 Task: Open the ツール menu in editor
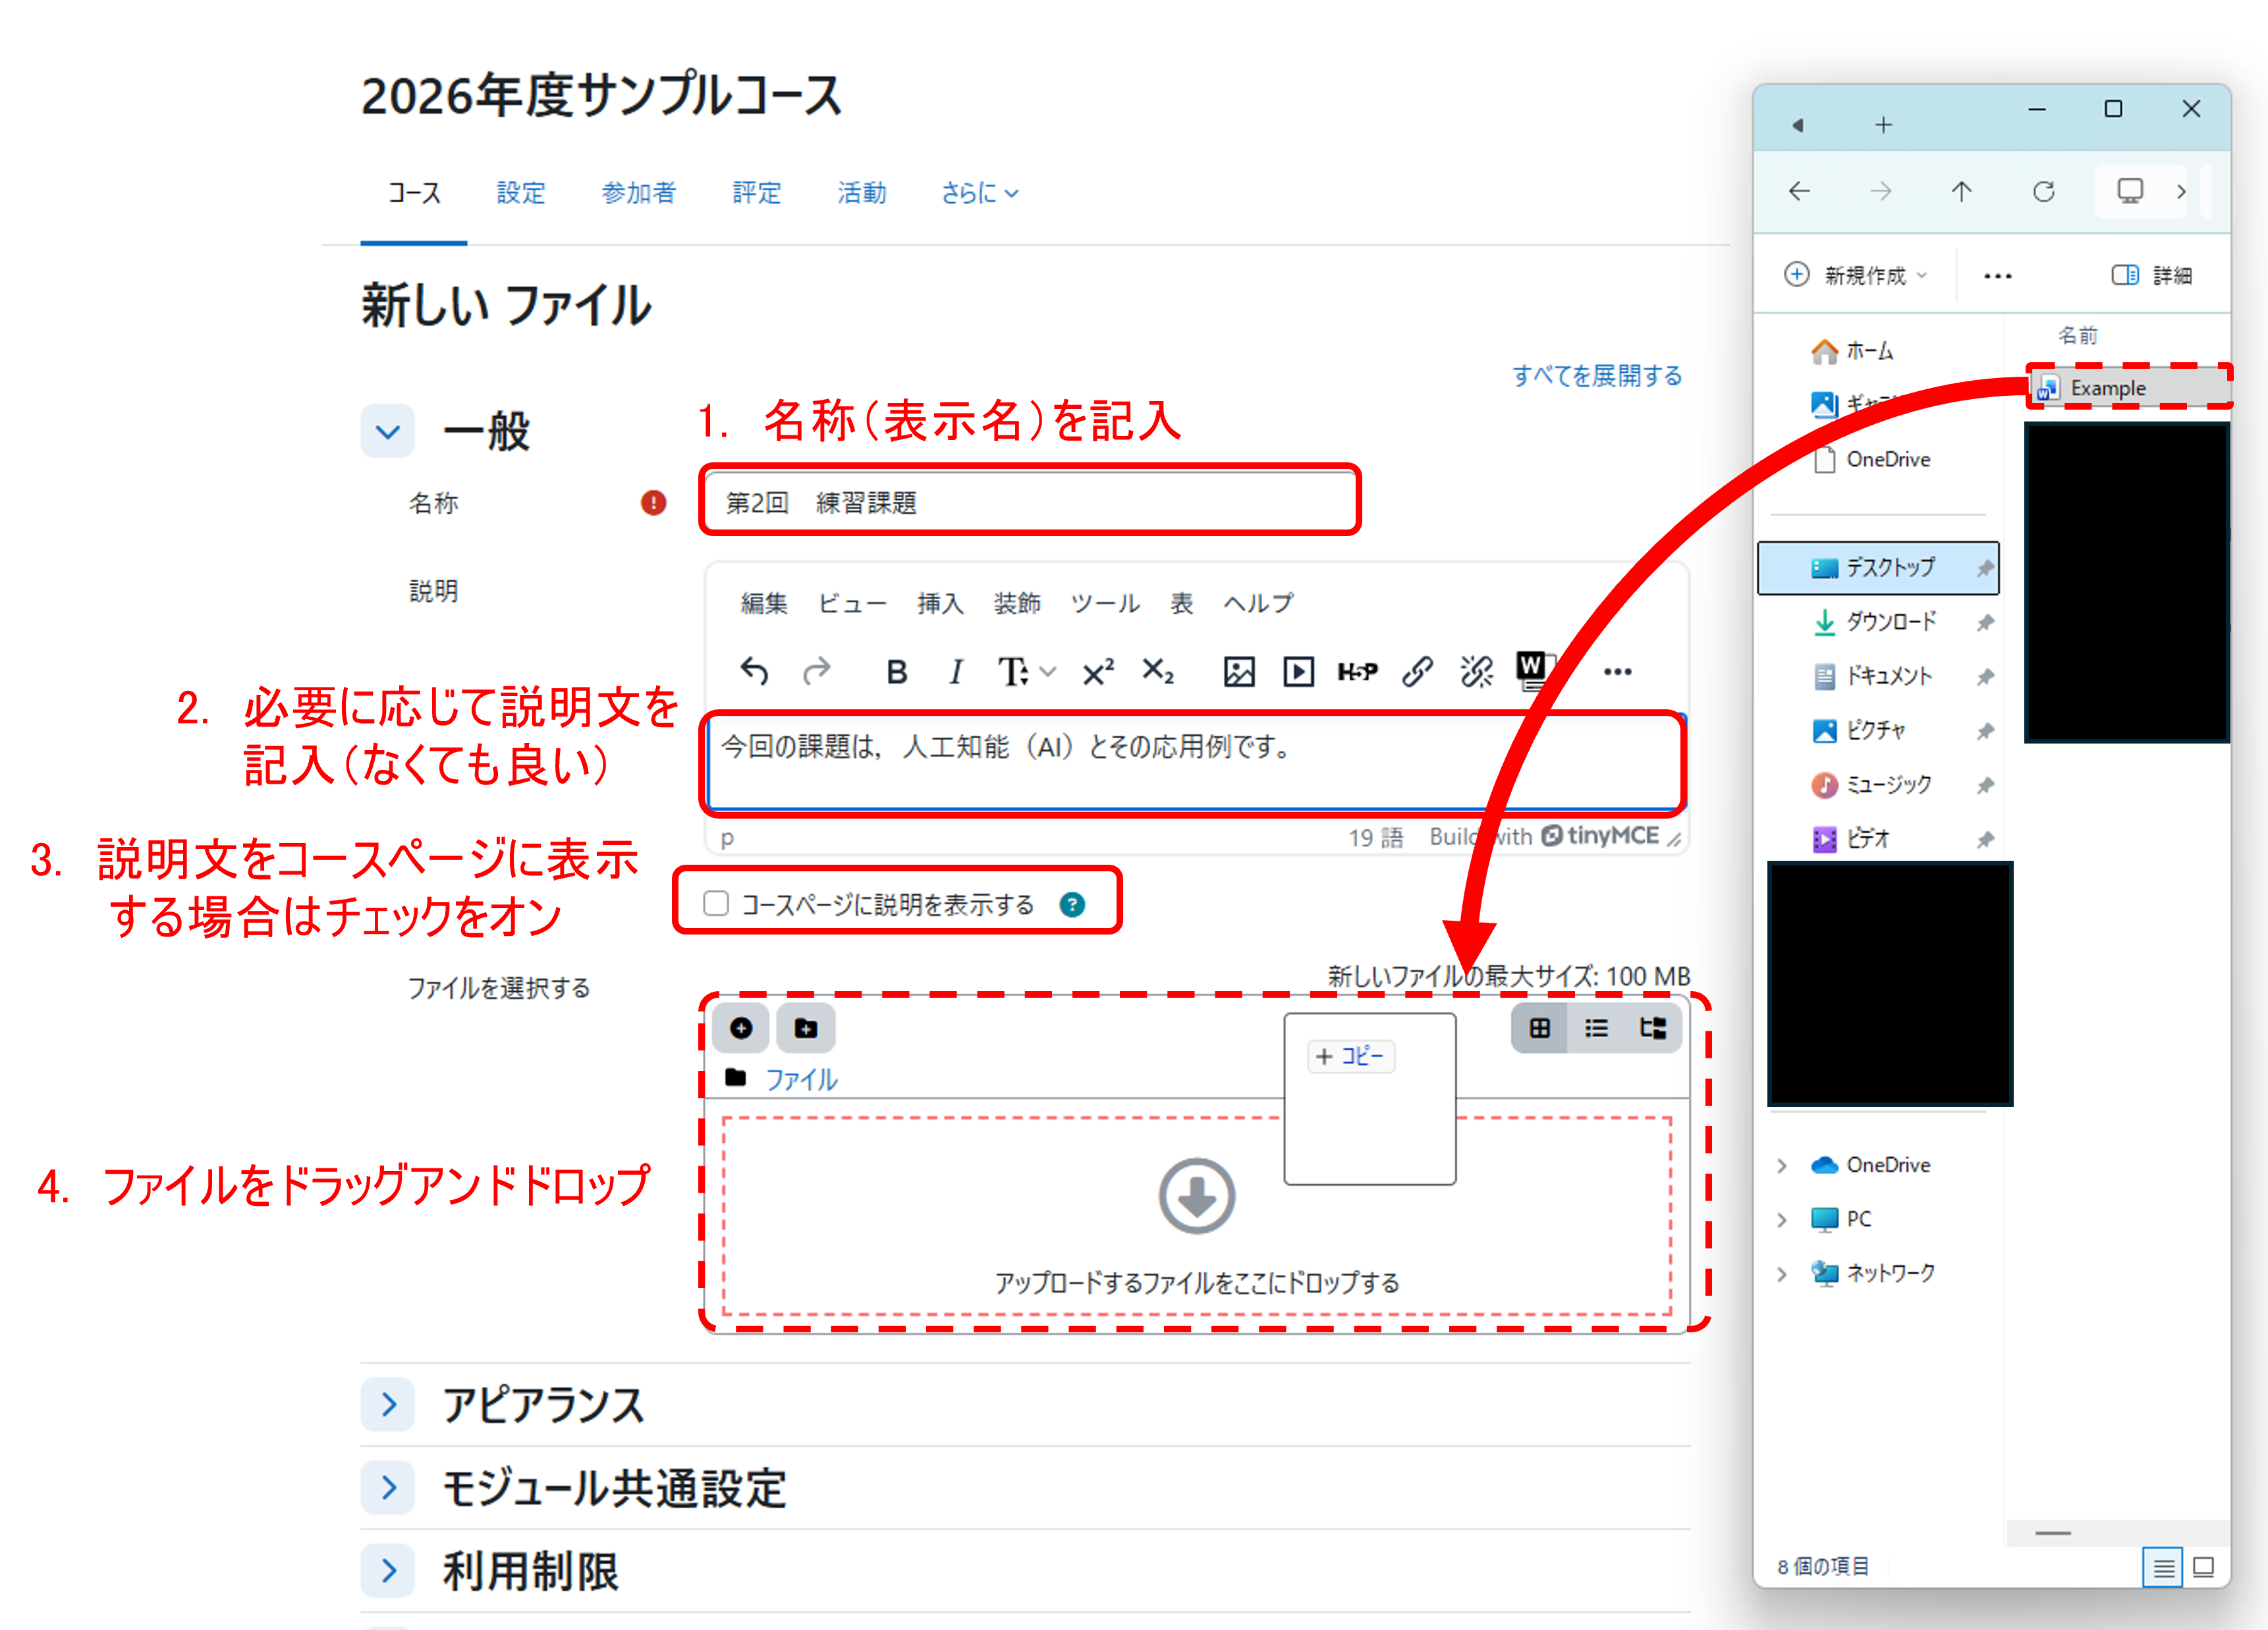tap(1105, 603)
